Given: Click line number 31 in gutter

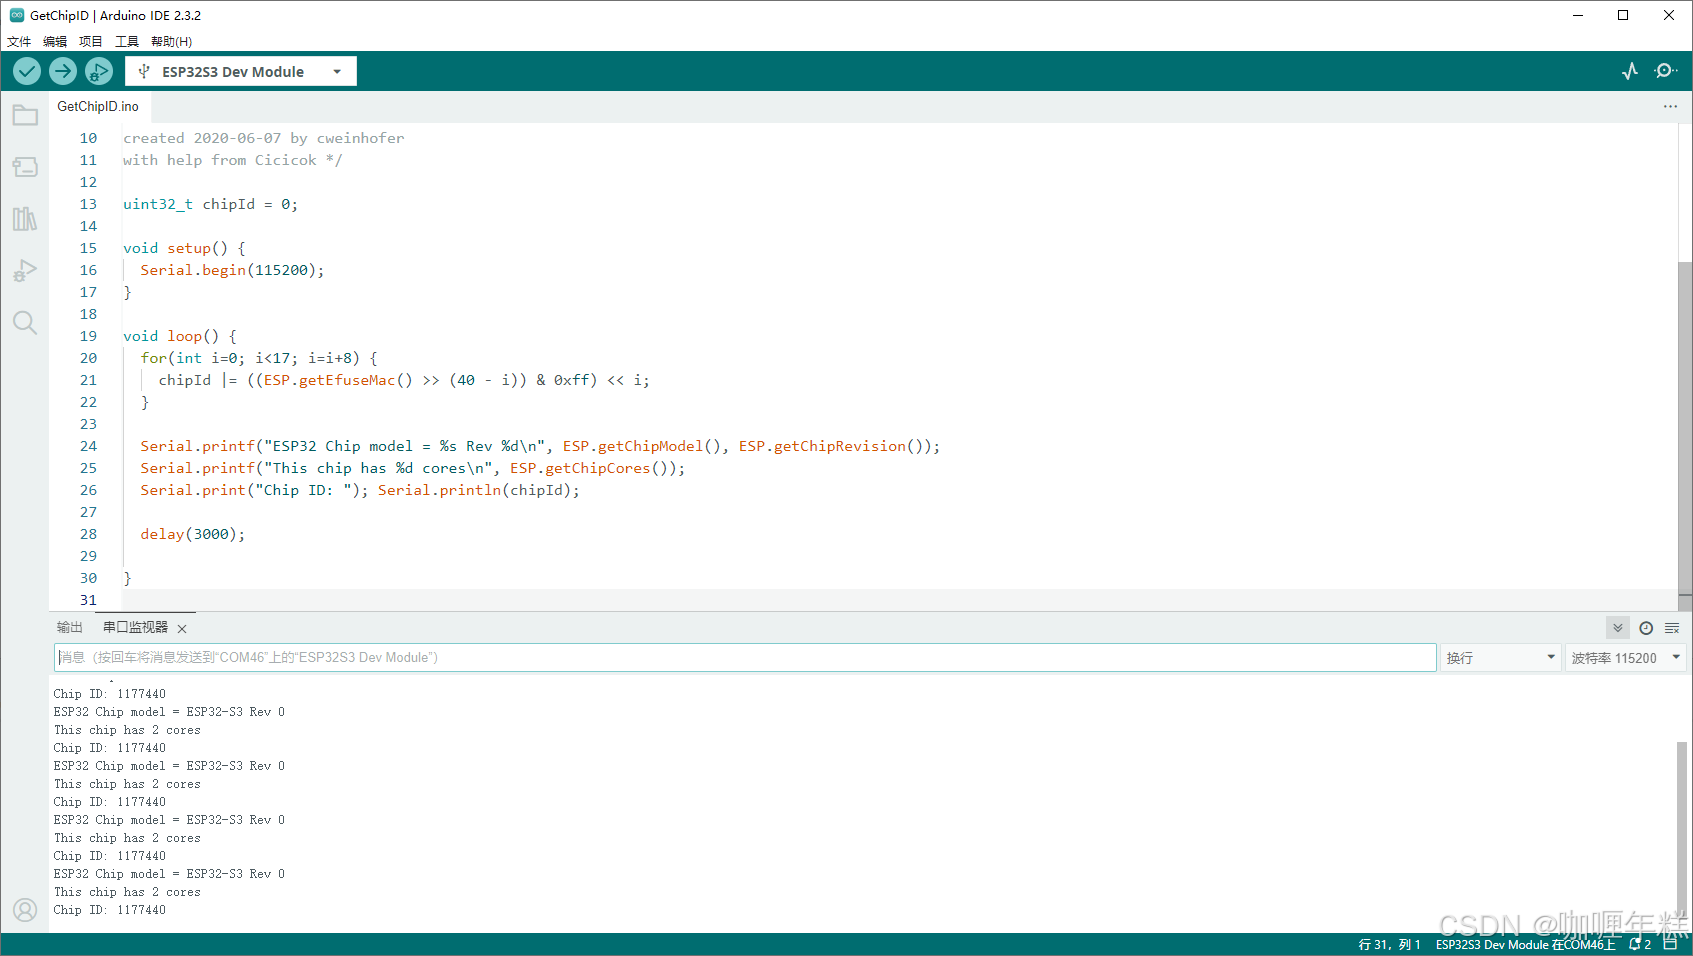Looking at the screenshot, I should click(88, 600).
